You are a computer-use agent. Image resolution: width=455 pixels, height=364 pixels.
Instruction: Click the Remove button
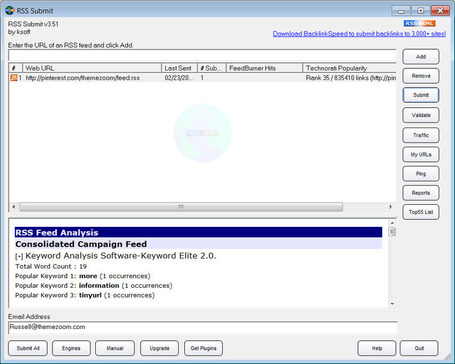coord(421,76)
